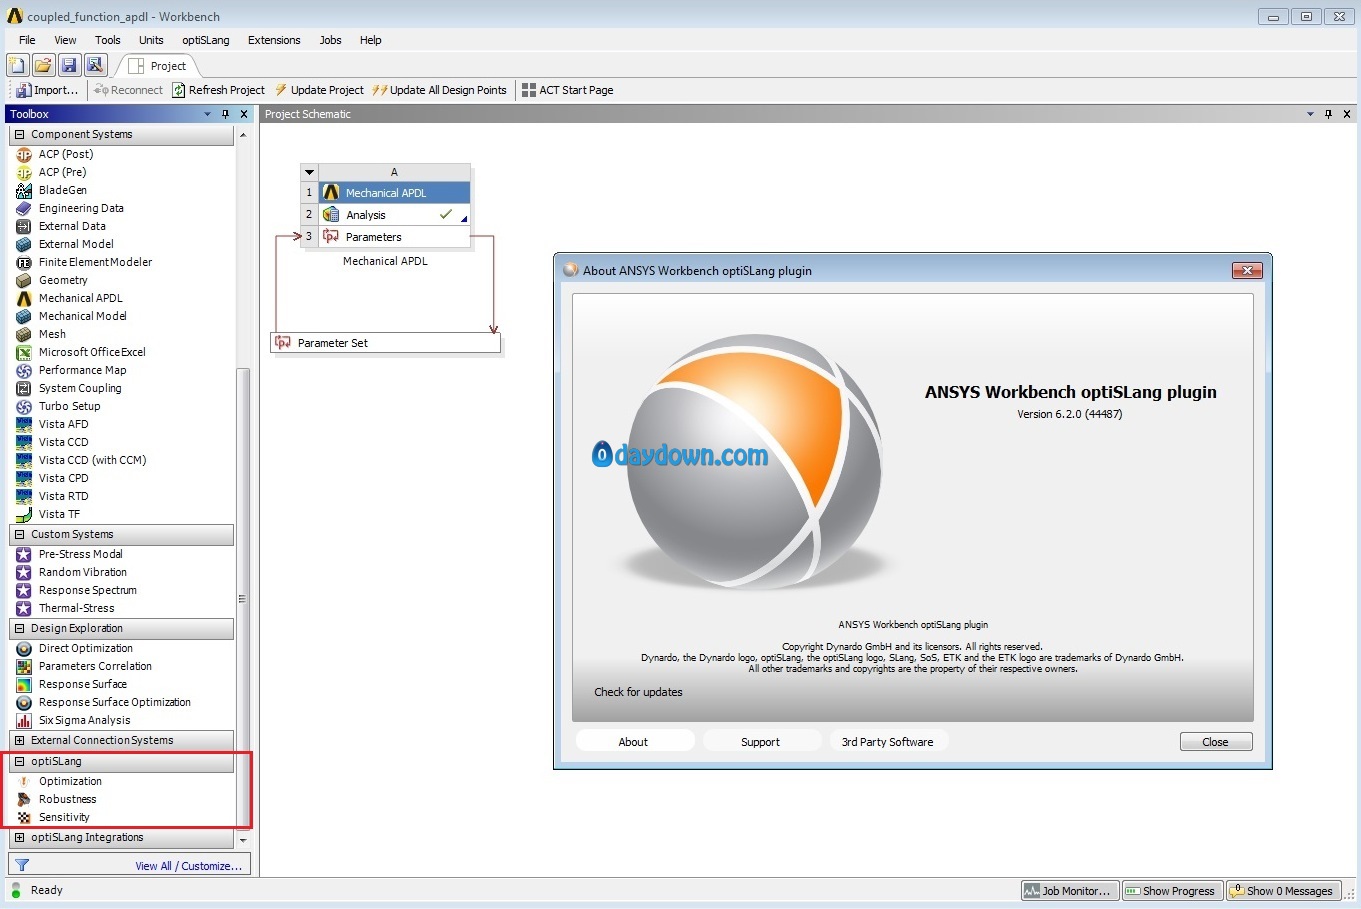This screenshot has width=1361, height=909.
Task: Click the Open project folder icon
Action: pyautogui.click(x=43, y=66)
